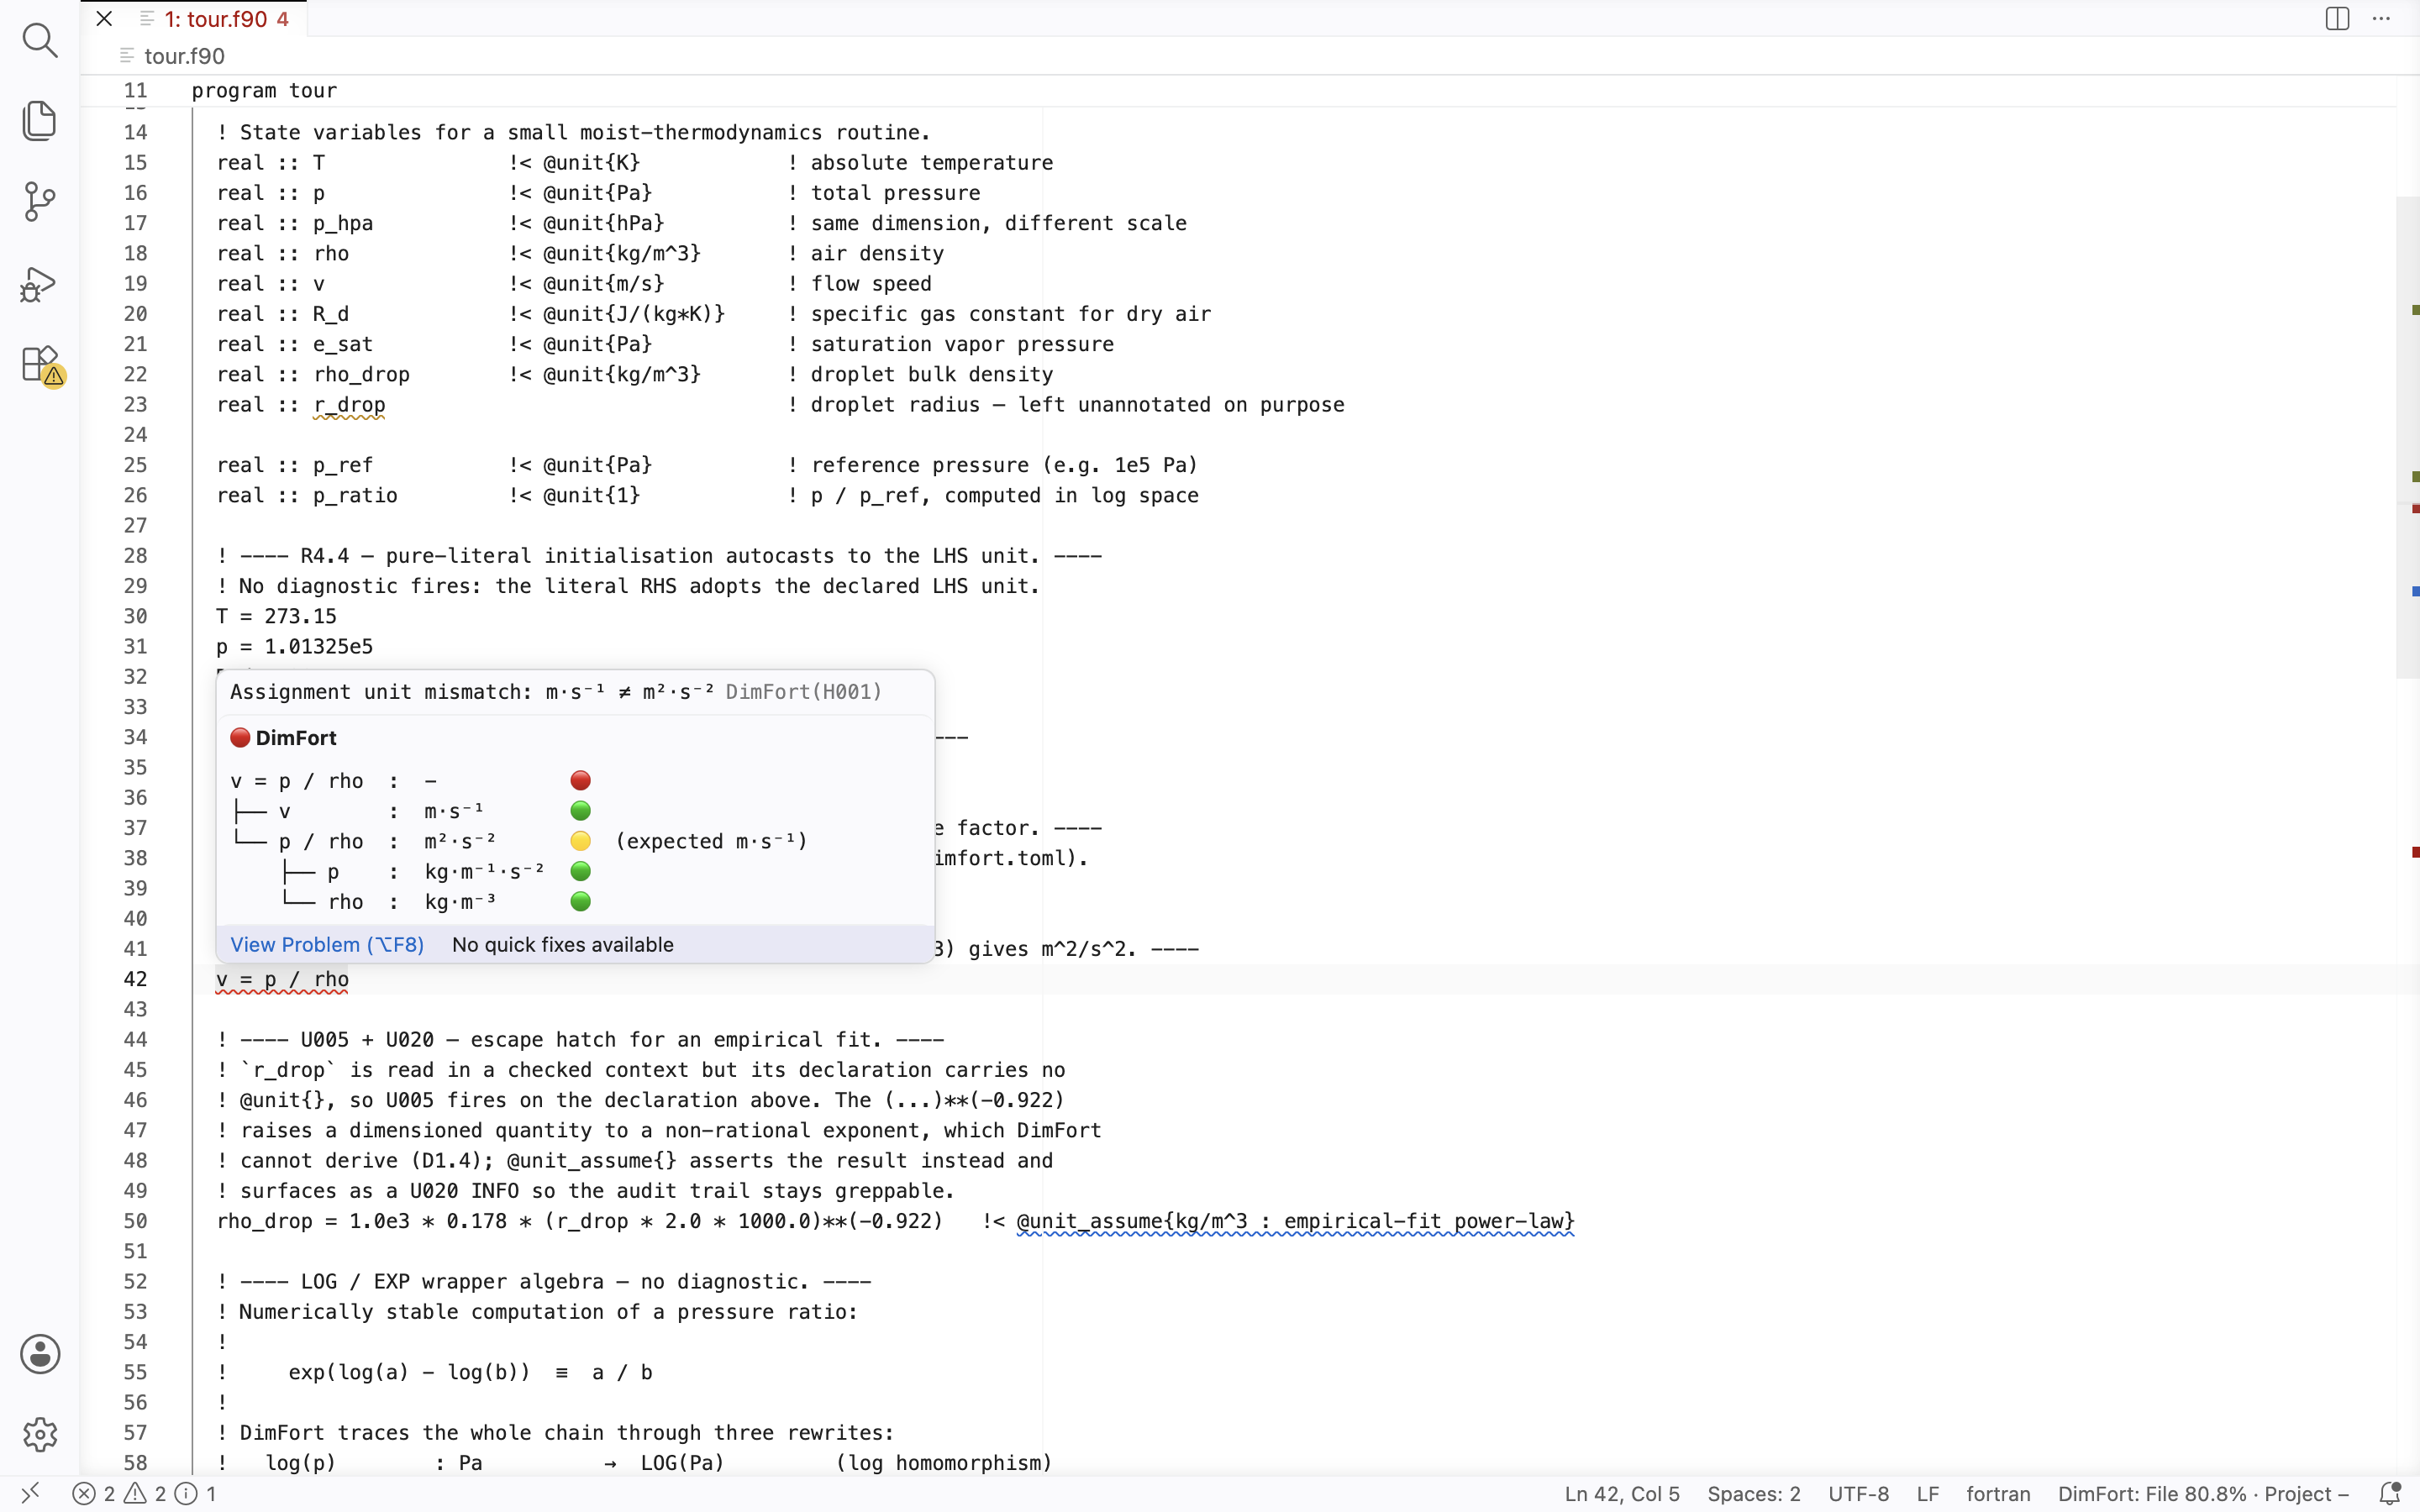Click the 'Assignment unit mismatch' message

pyautogui.click(x=472, y=692)
